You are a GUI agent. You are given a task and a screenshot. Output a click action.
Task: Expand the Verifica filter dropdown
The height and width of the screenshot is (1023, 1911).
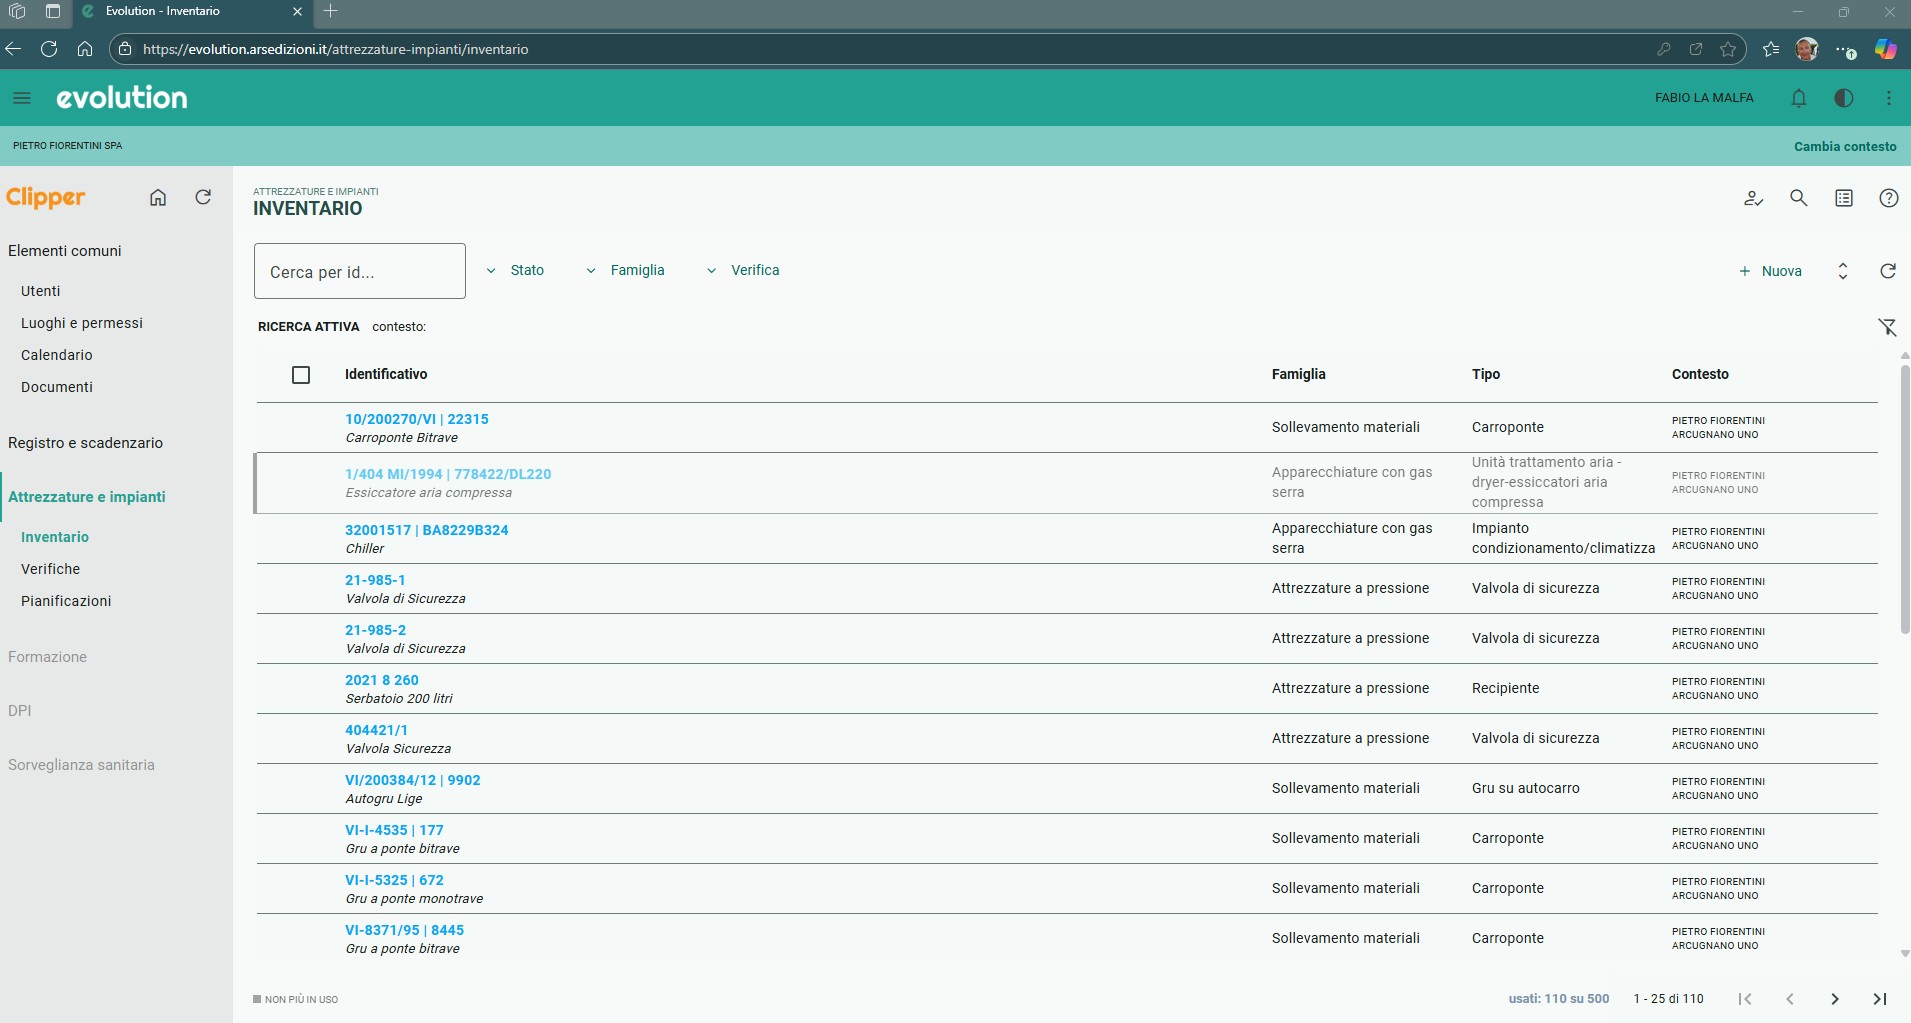point(743,270)
